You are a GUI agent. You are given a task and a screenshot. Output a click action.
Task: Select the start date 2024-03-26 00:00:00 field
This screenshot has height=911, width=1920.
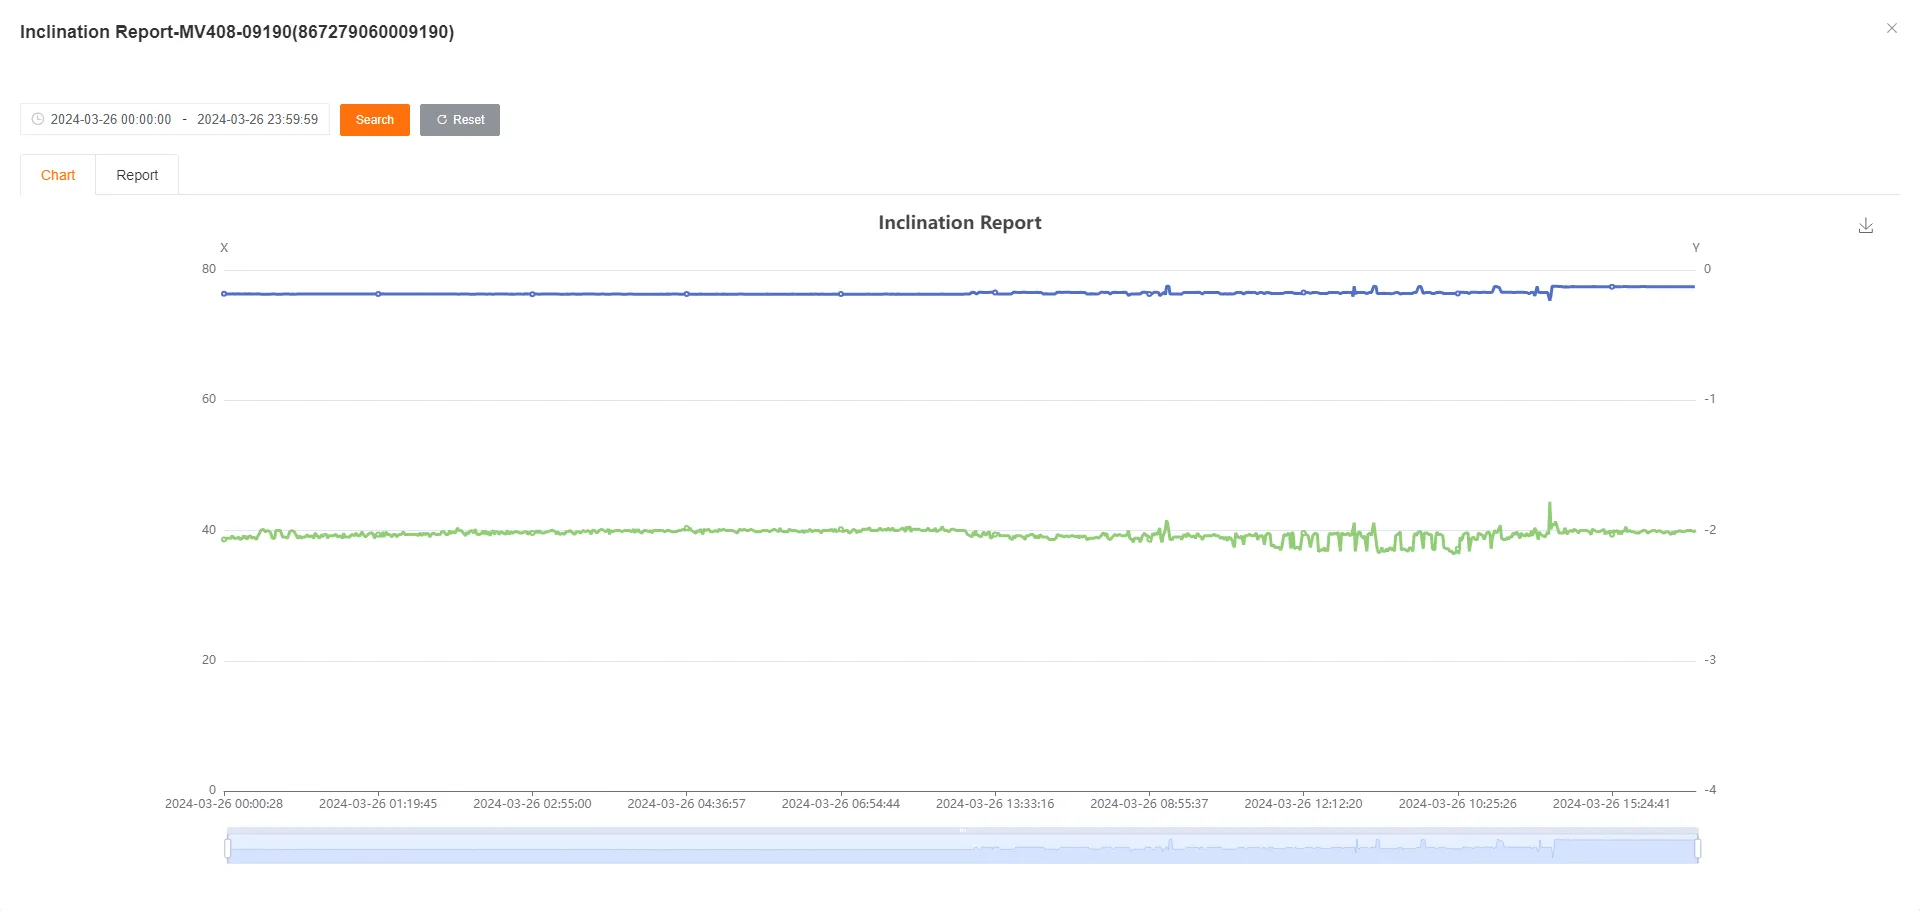(x=111, y=119)
